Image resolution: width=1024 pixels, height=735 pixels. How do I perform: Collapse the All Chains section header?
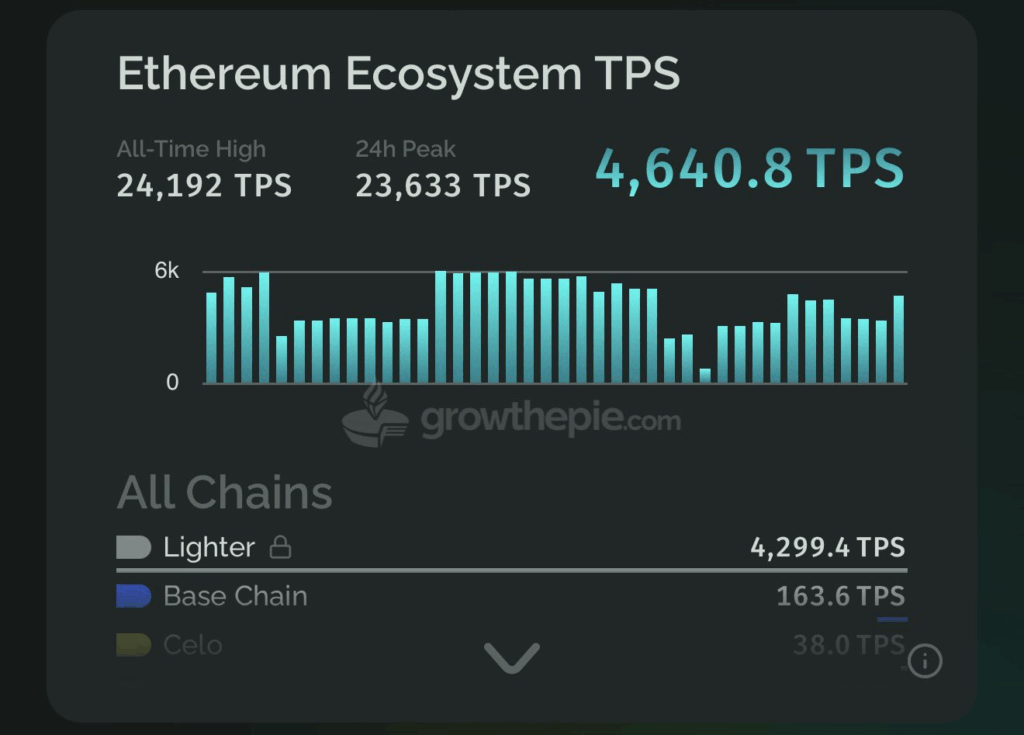point(225,492)
